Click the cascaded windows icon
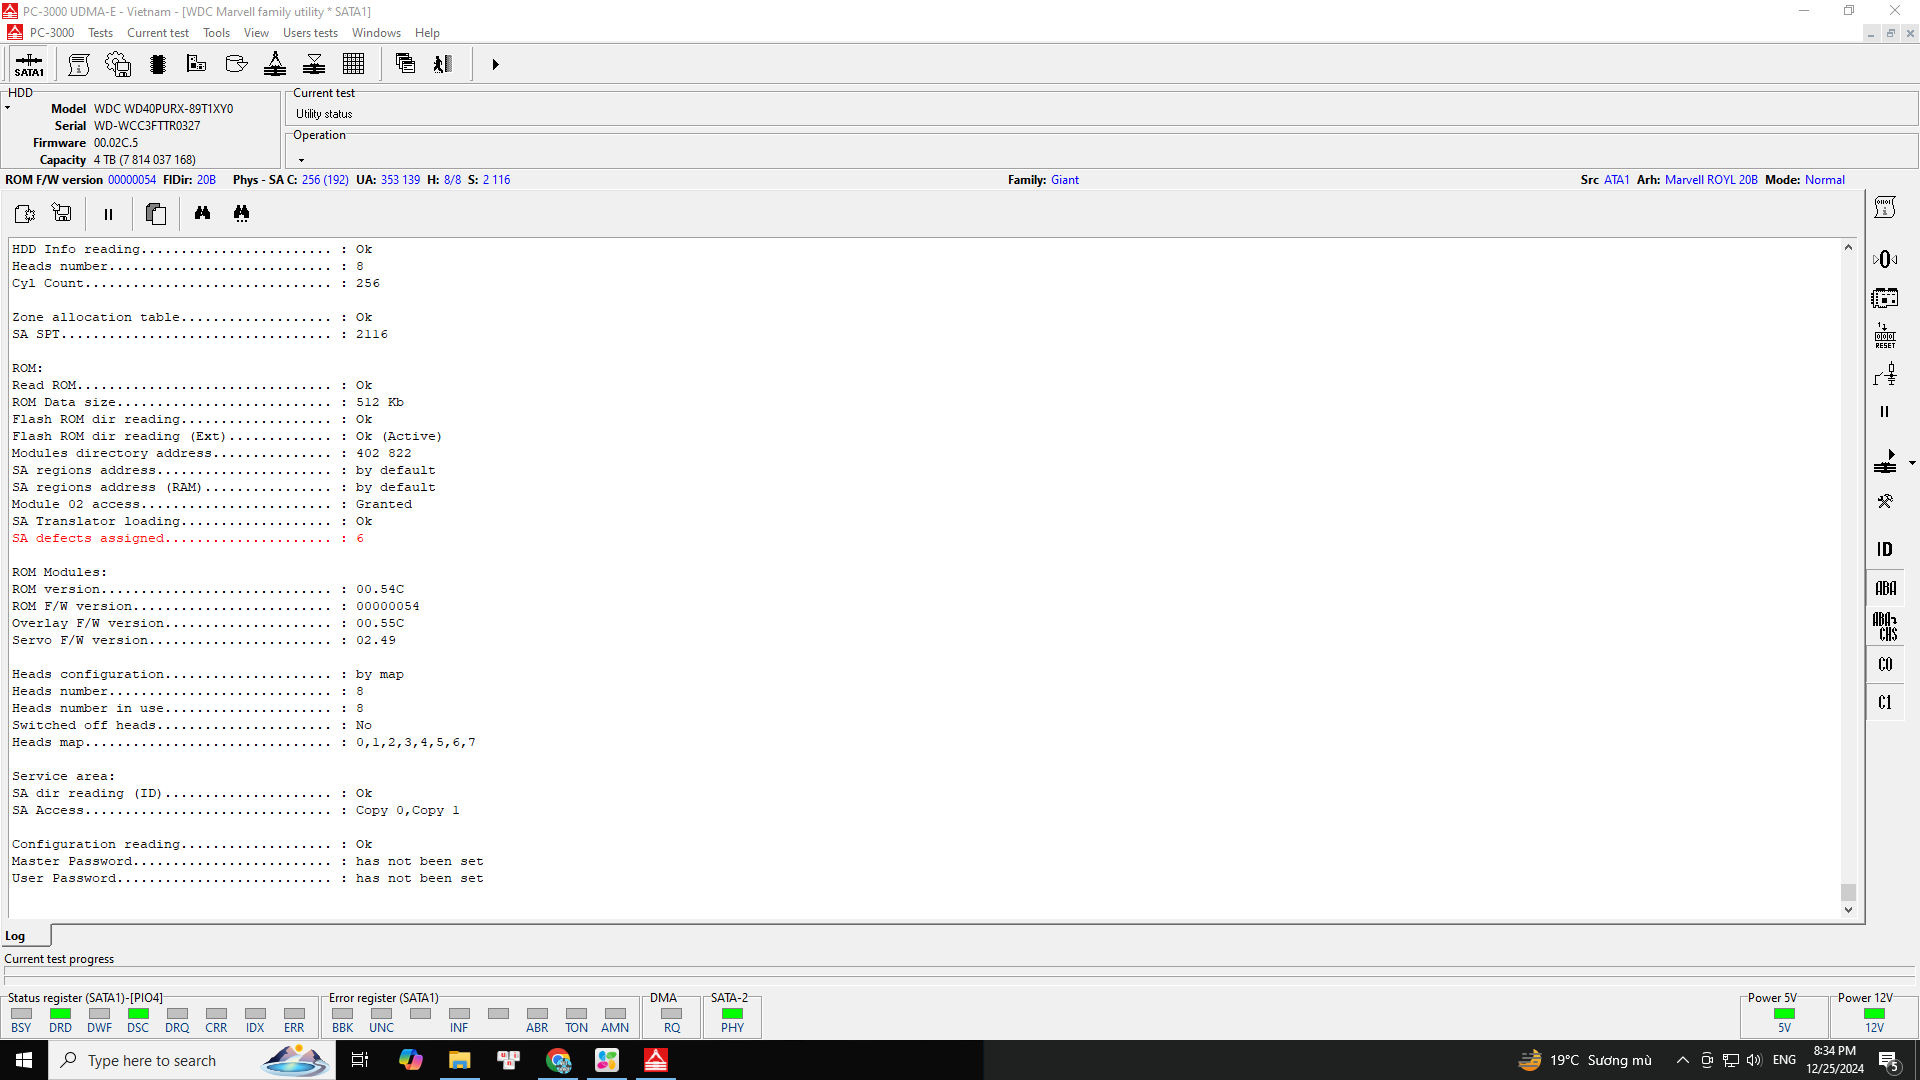 point(405,64)
